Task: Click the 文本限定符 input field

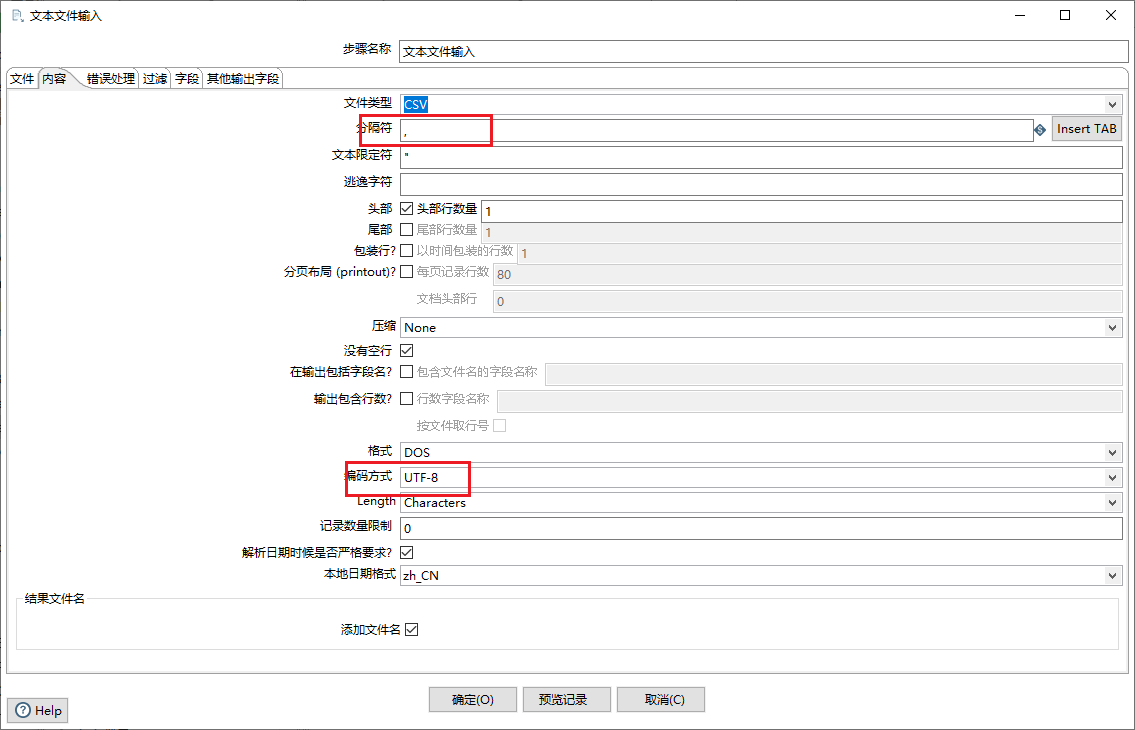Action: point(761,157)
